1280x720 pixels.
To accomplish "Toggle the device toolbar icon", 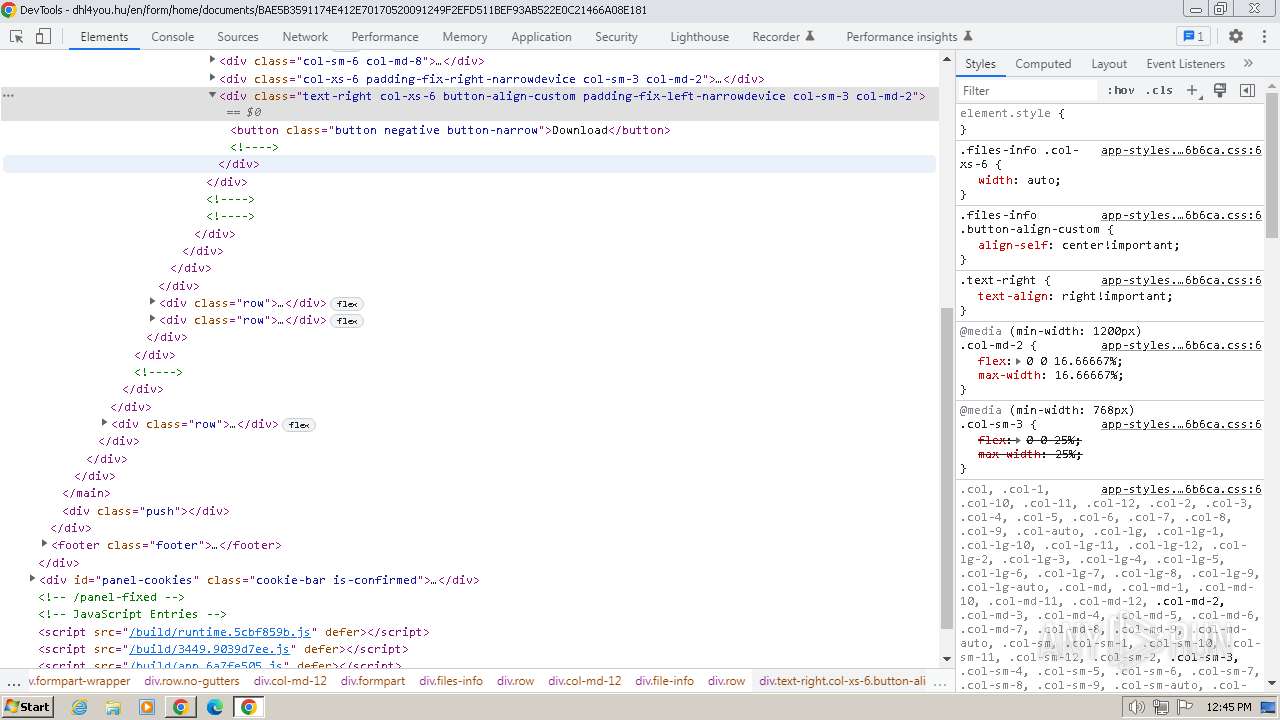I will pos(43,36).
